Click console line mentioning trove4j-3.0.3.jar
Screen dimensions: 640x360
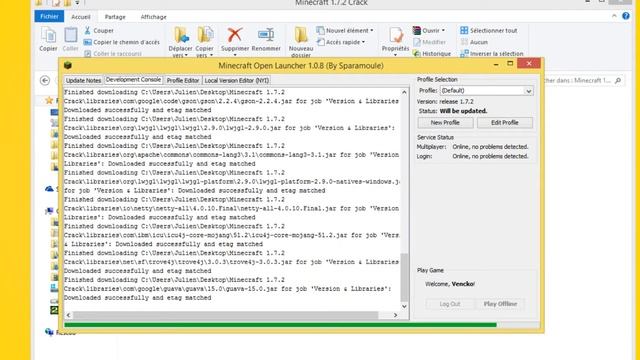click(231, 262)
